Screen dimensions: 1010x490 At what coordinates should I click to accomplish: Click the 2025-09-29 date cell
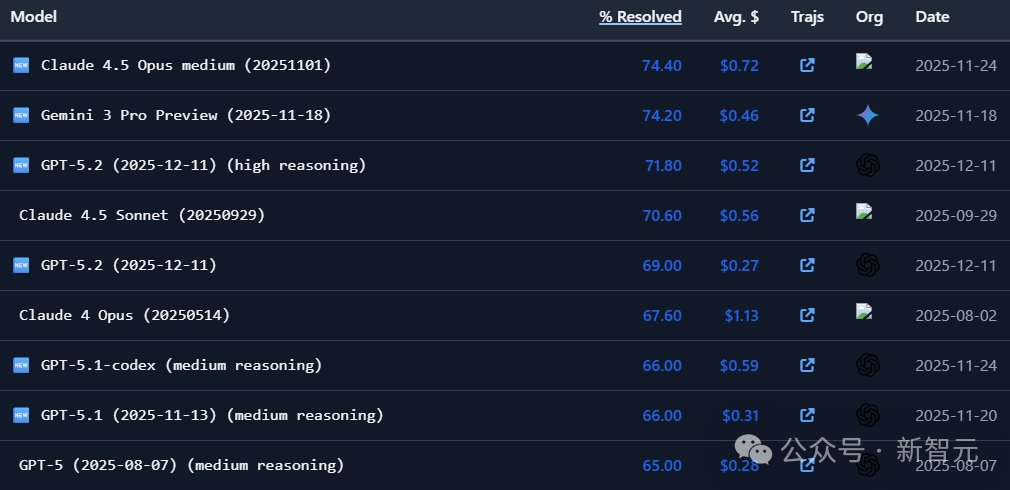click(956, 216)
